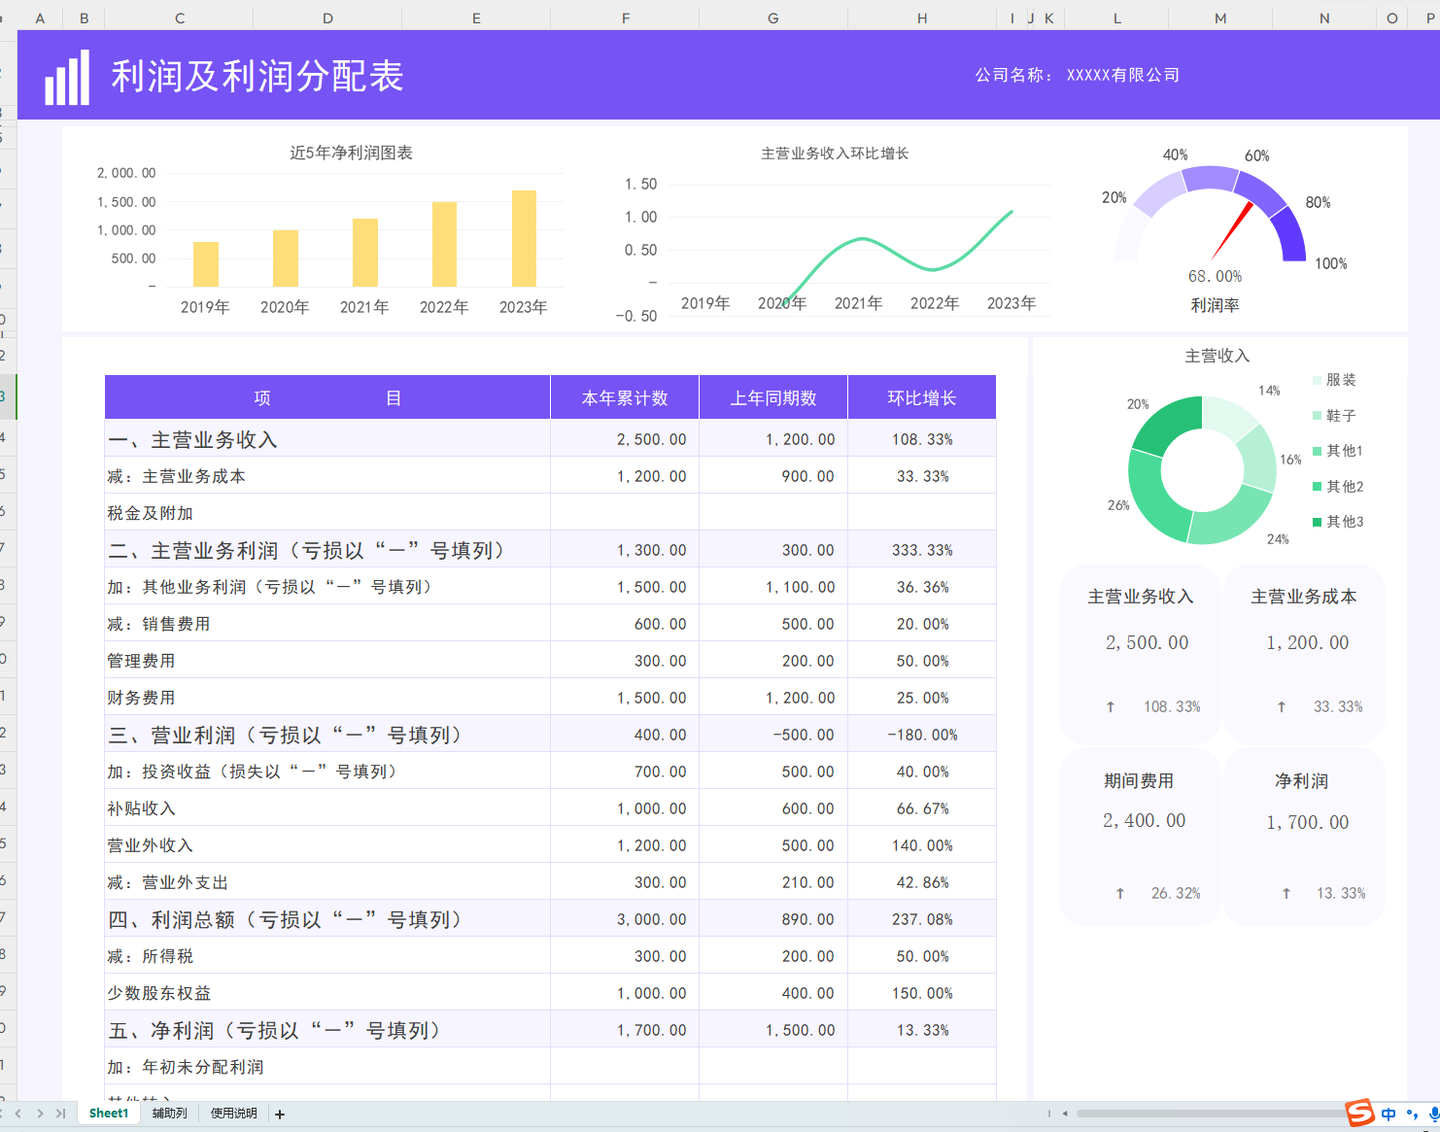Click 其他3 legend swatch in donut chart
The height and width of the screenshot is (1132, 1440).
tap(1317, 522)
